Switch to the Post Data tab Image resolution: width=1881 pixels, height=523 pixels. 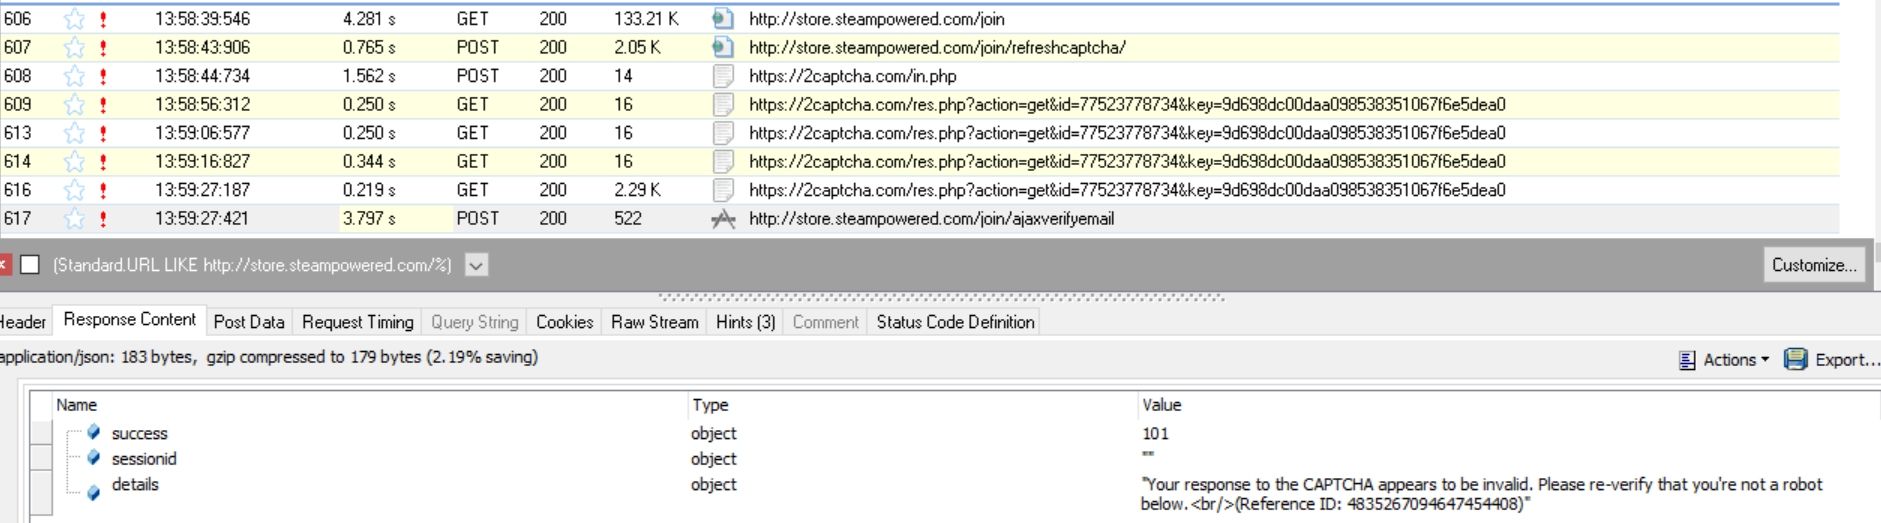click(249, 322)
